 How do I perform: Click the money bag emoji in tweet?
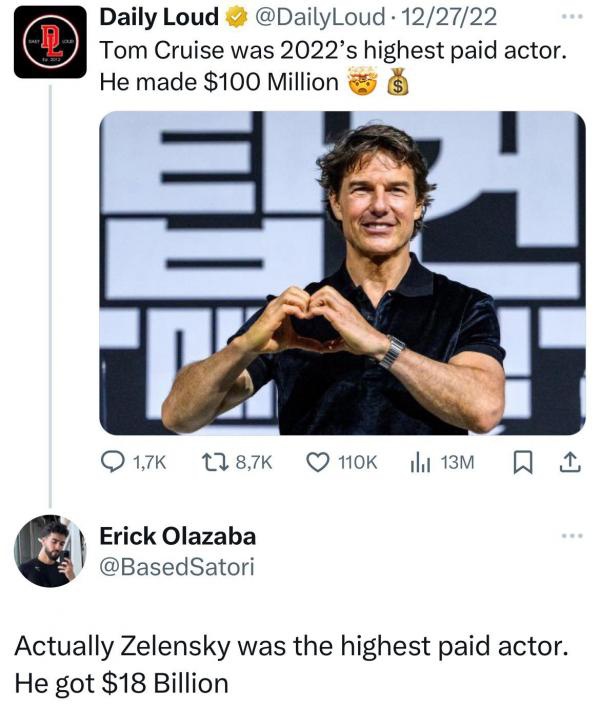tap(398, 84)
